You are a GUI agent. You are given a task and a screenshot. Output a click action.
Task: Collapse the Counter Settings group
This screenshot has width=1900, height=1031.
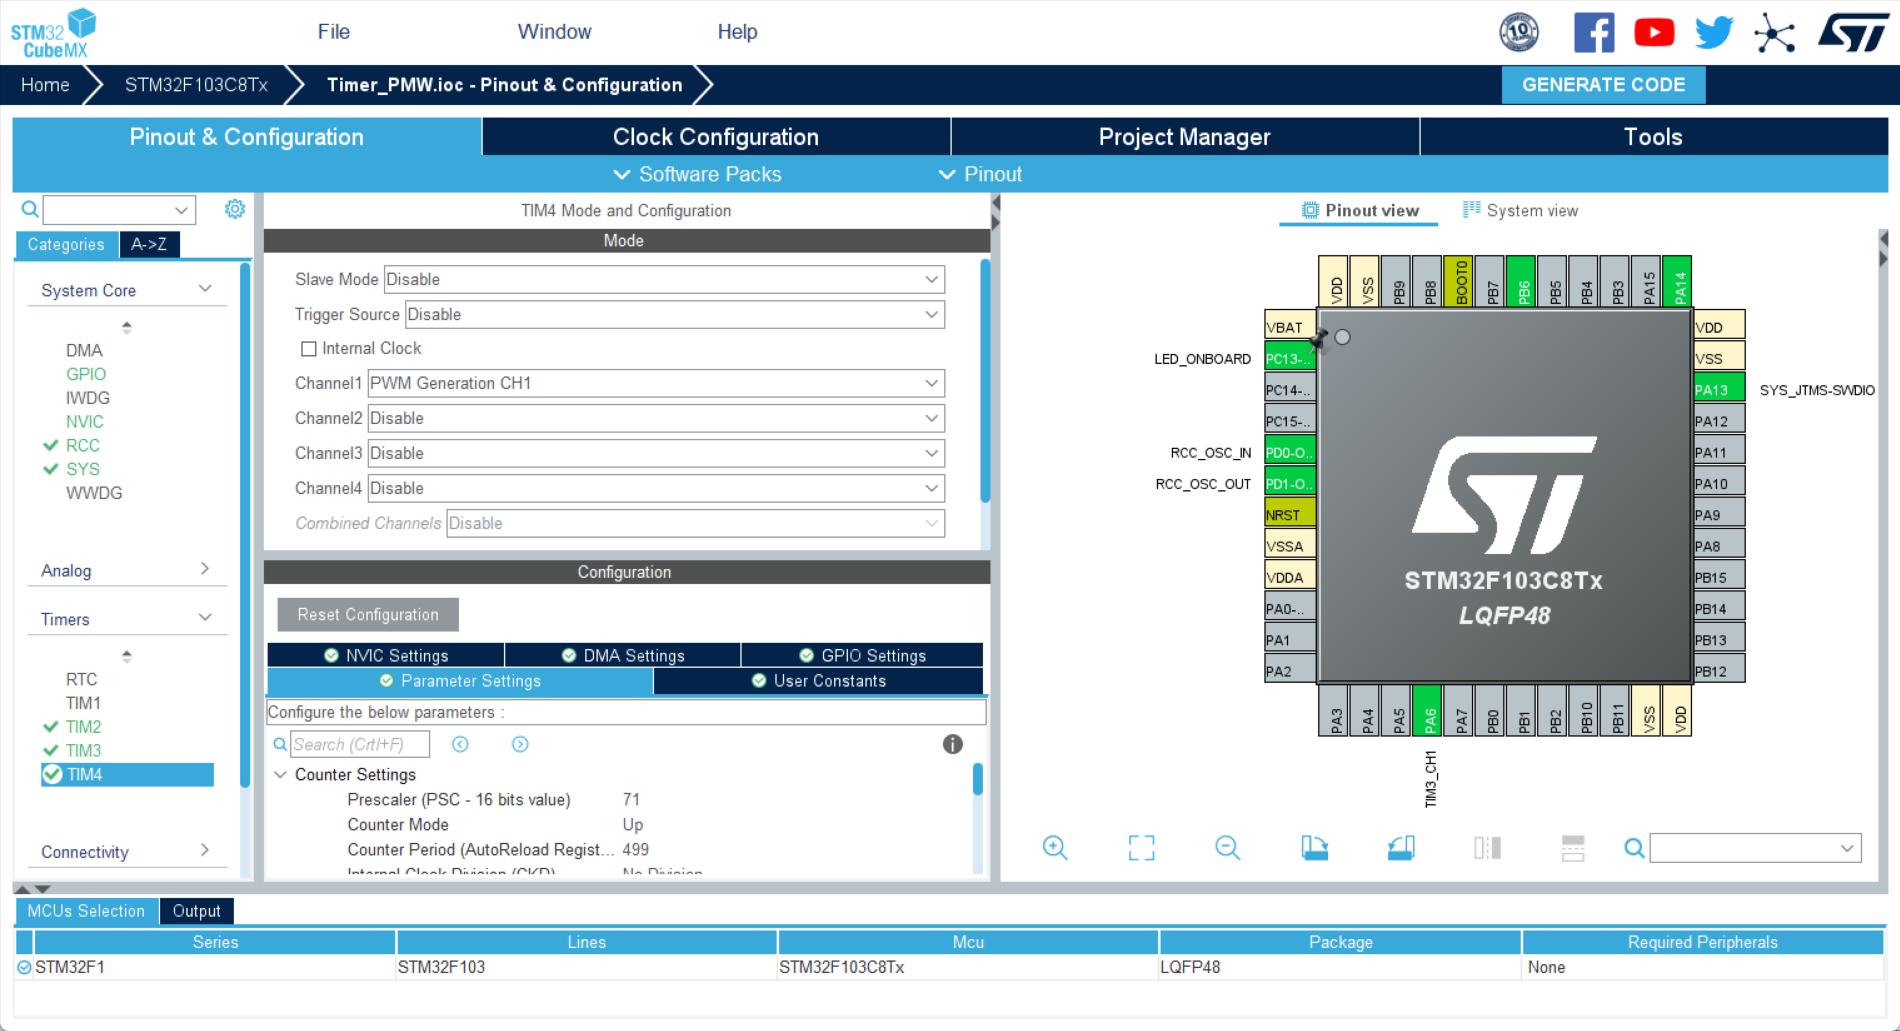281,775
